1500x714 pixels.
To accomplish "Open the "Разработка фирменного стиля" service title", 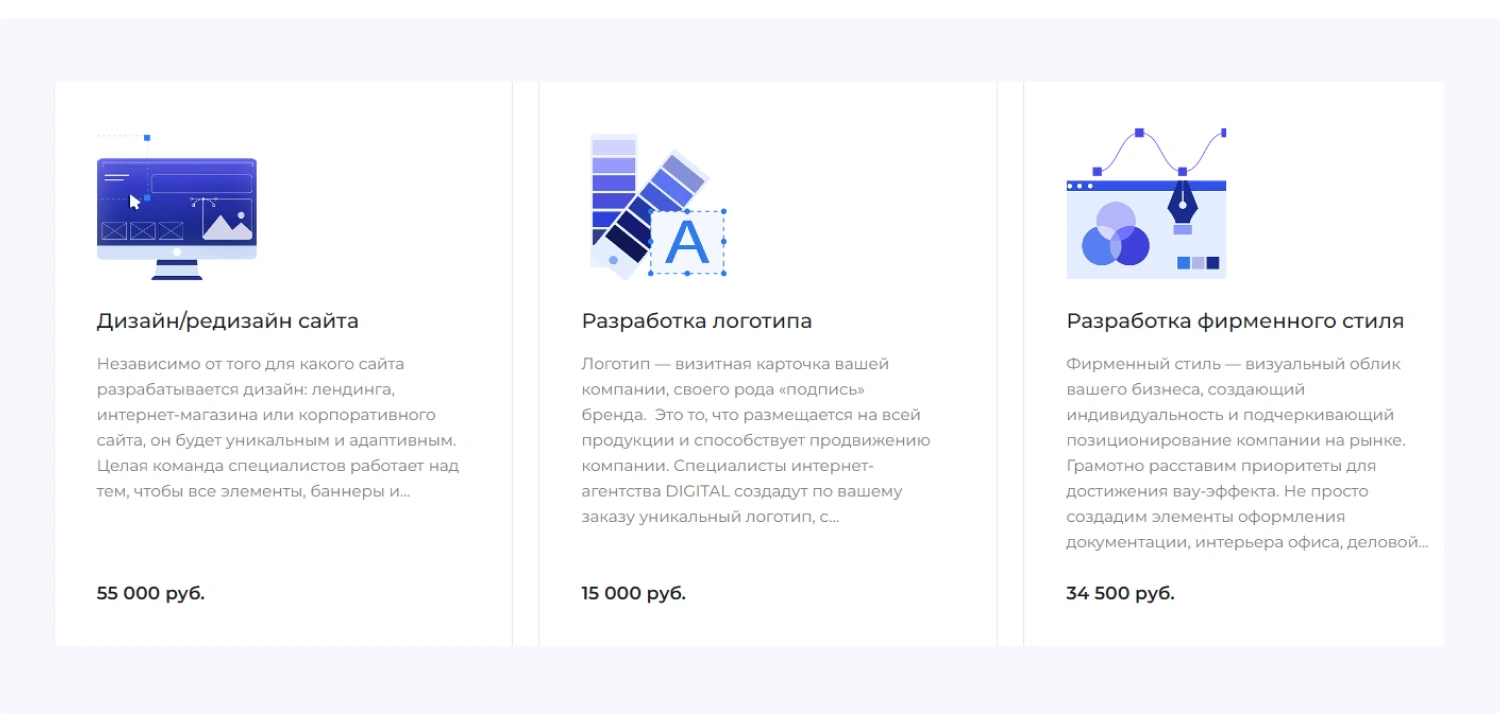I will [x=1234, y=321].
